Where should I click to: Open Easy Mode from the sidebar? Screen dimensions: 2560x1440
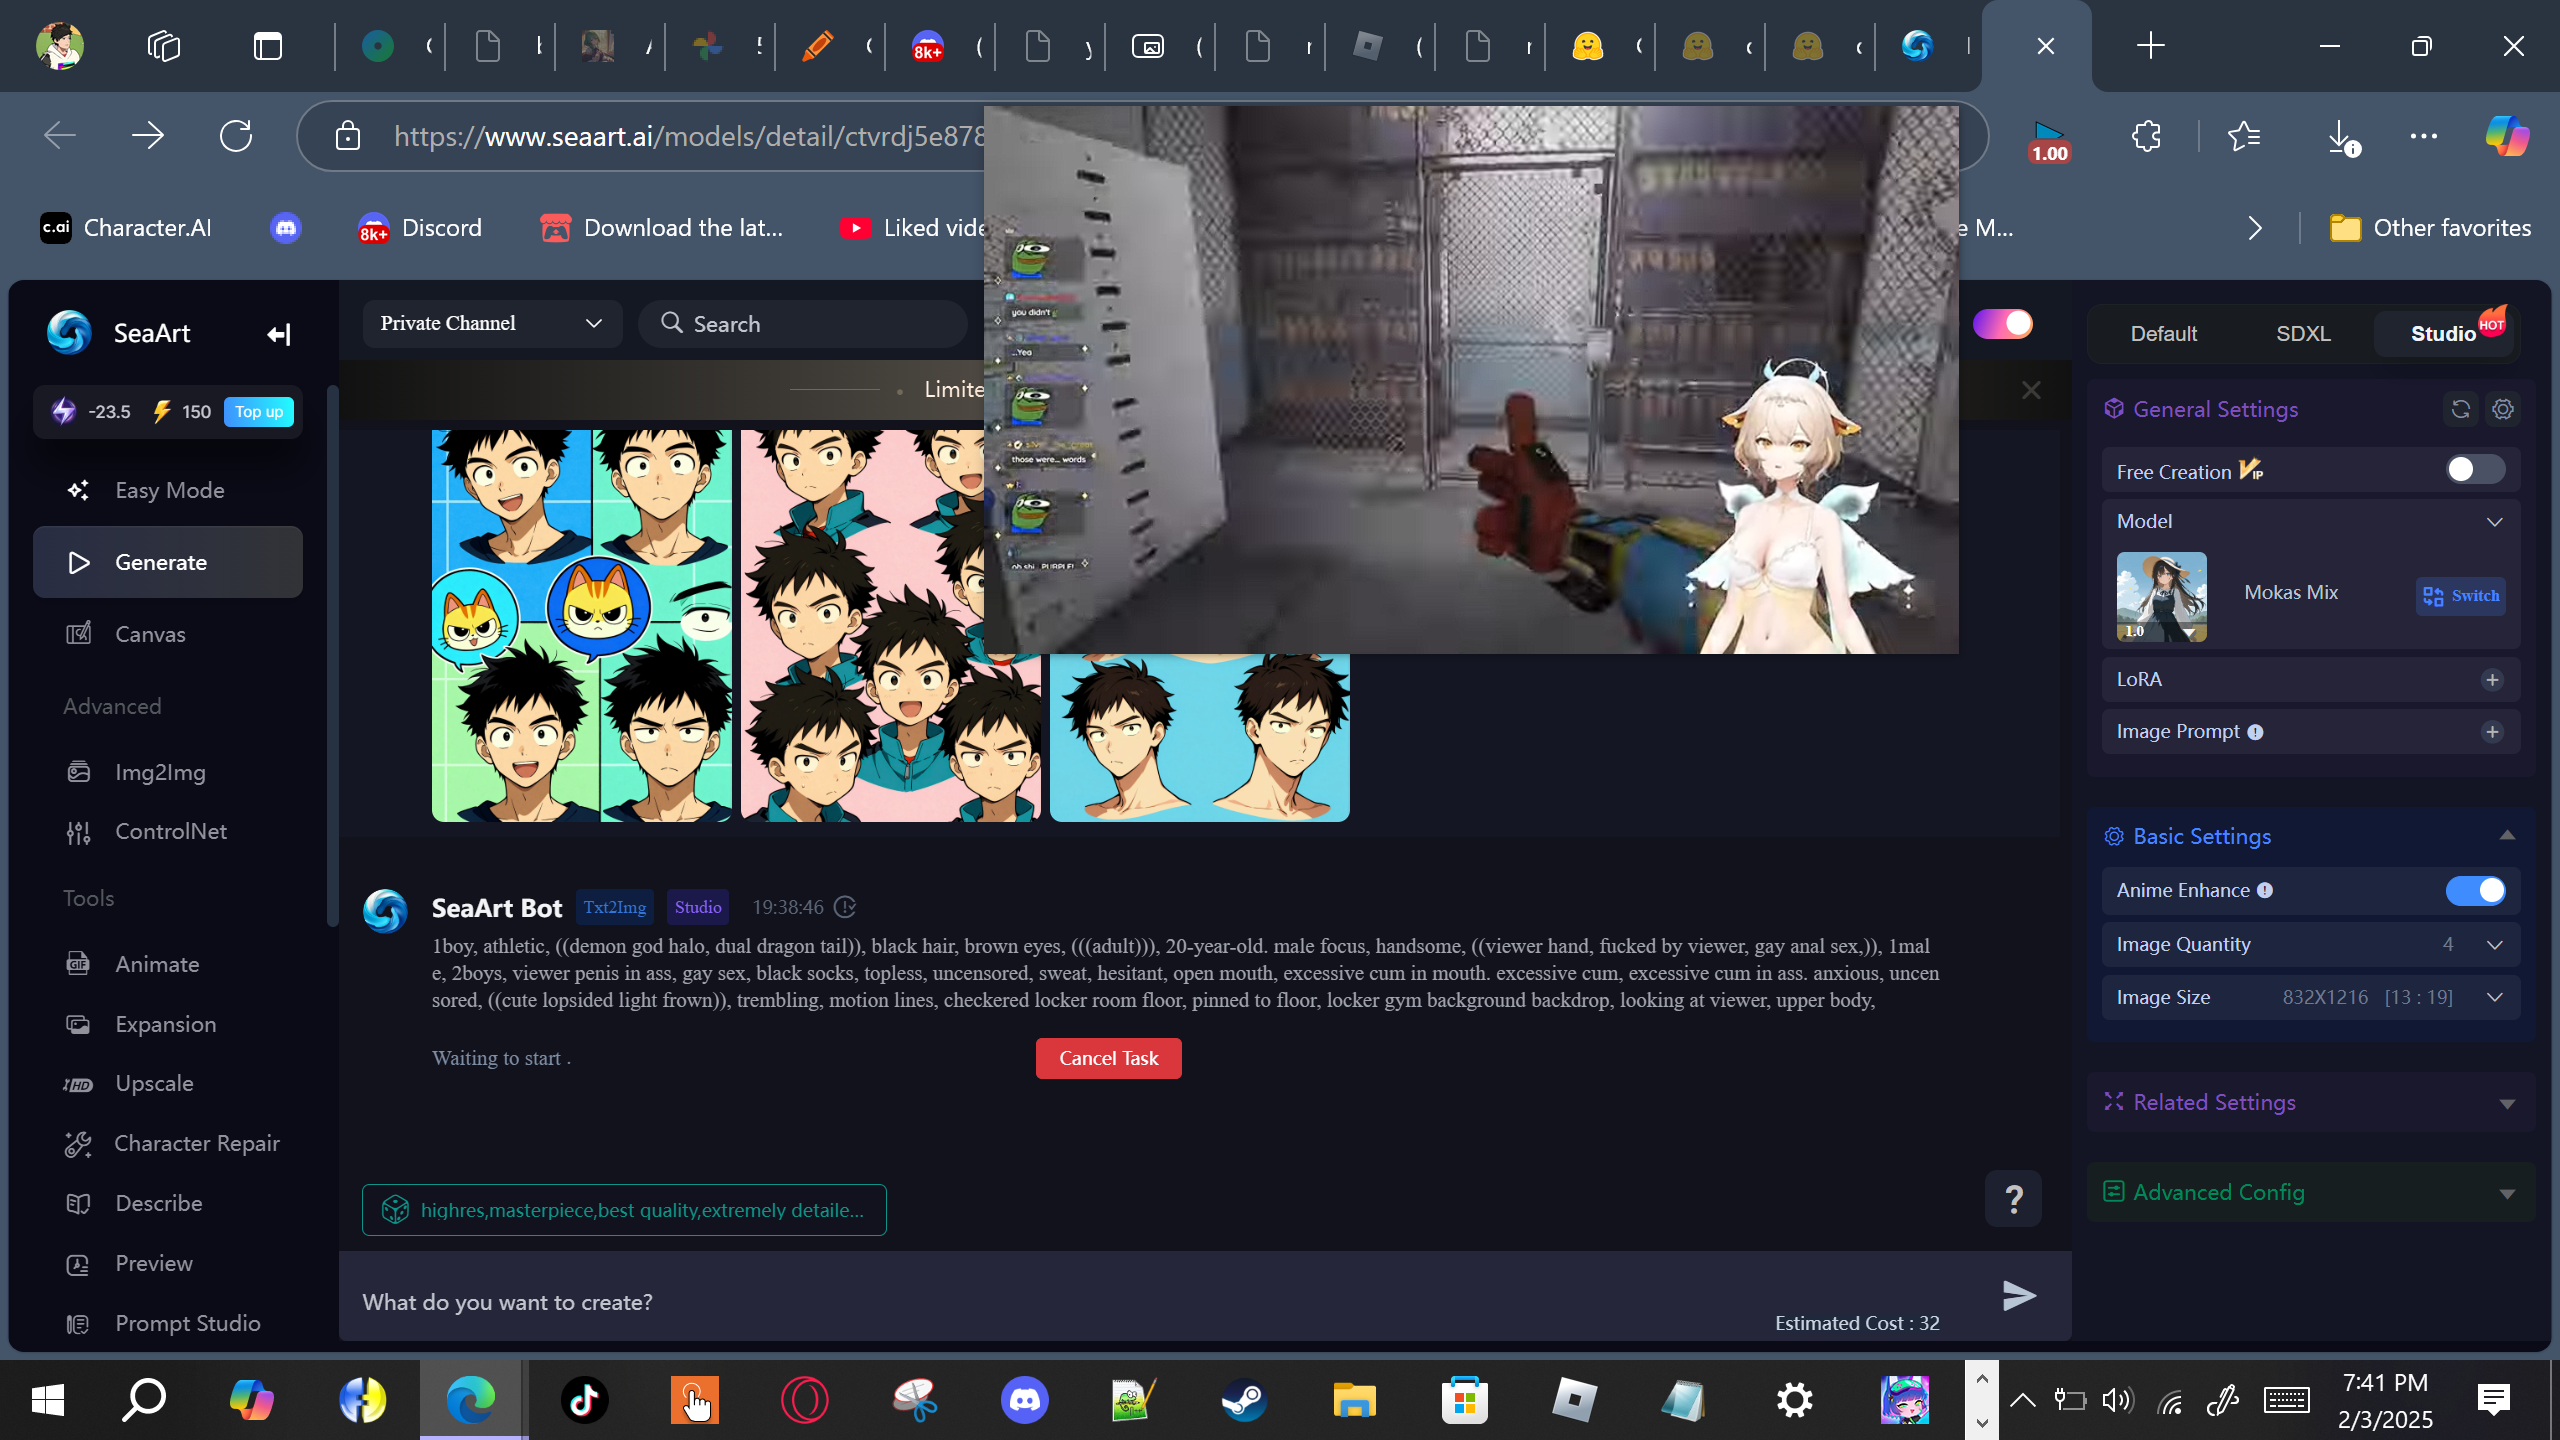point(168,490)
